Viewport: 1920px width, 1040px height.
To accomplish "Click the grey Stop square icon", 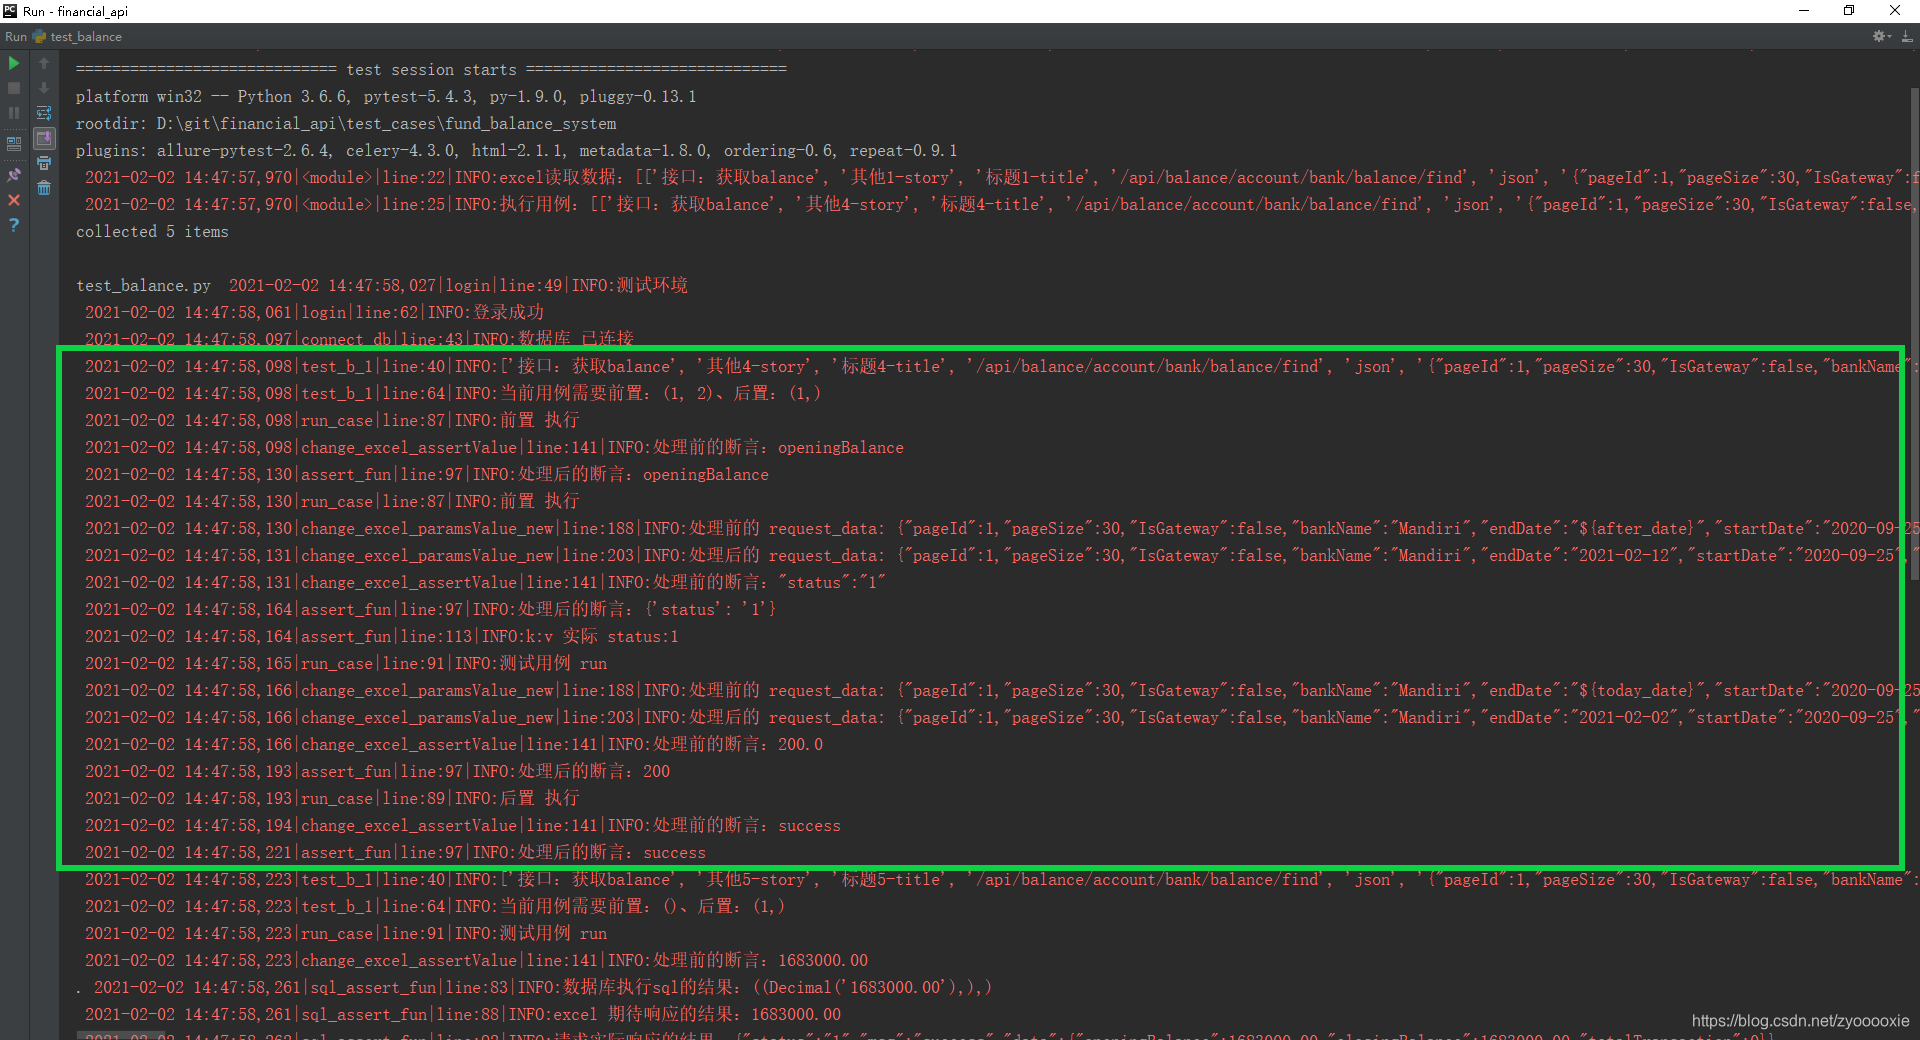I will coord(14,88).
